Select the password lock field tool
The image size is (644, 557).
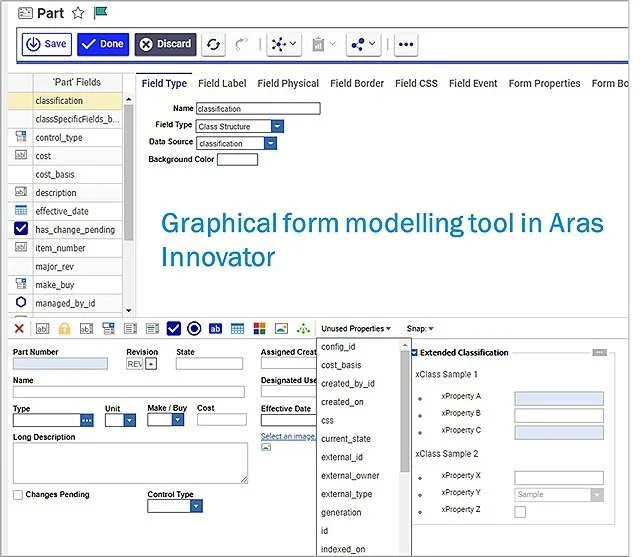[64, 328]
